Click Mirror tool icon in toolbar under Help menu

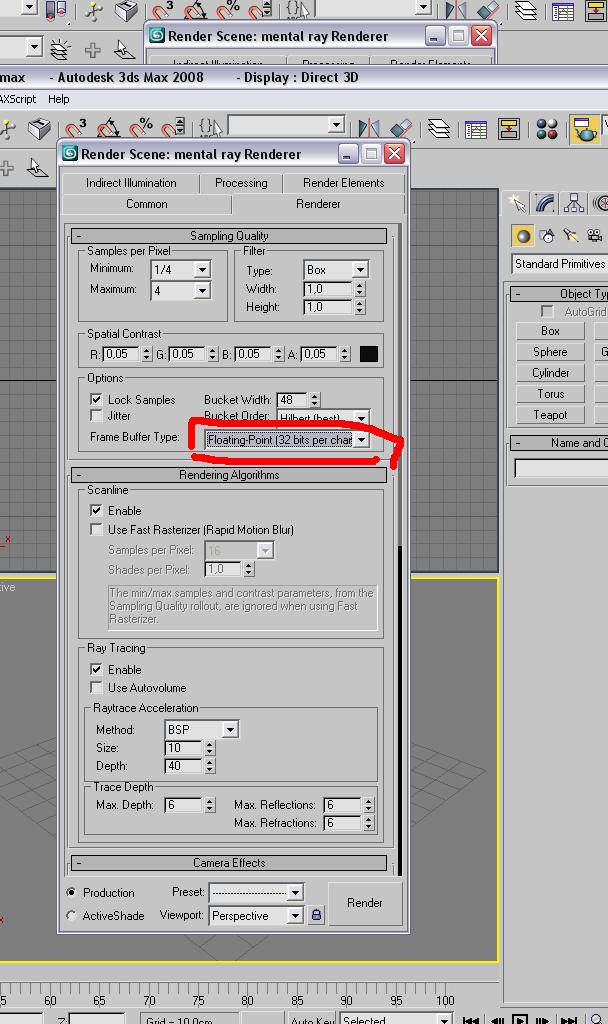point(369,129)
